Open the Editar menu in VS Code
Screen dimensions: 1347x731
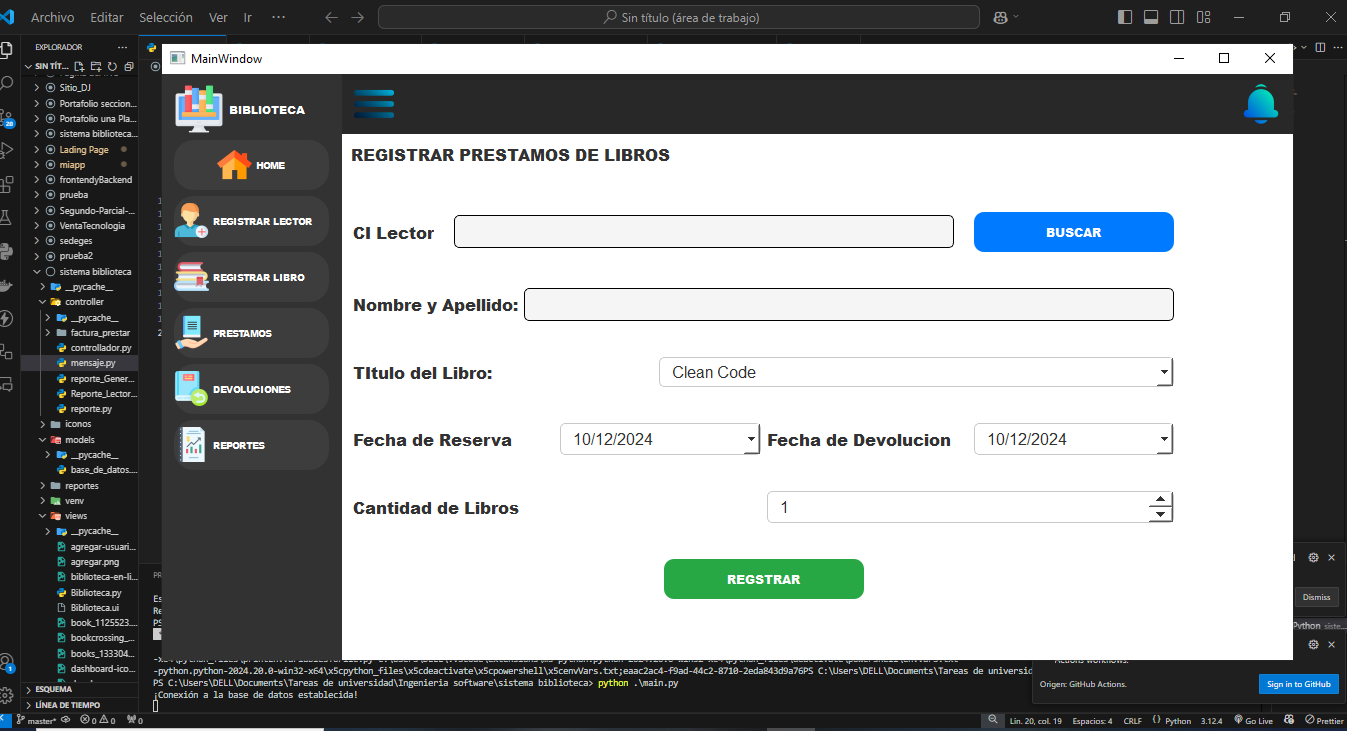[x=107, y=17]
